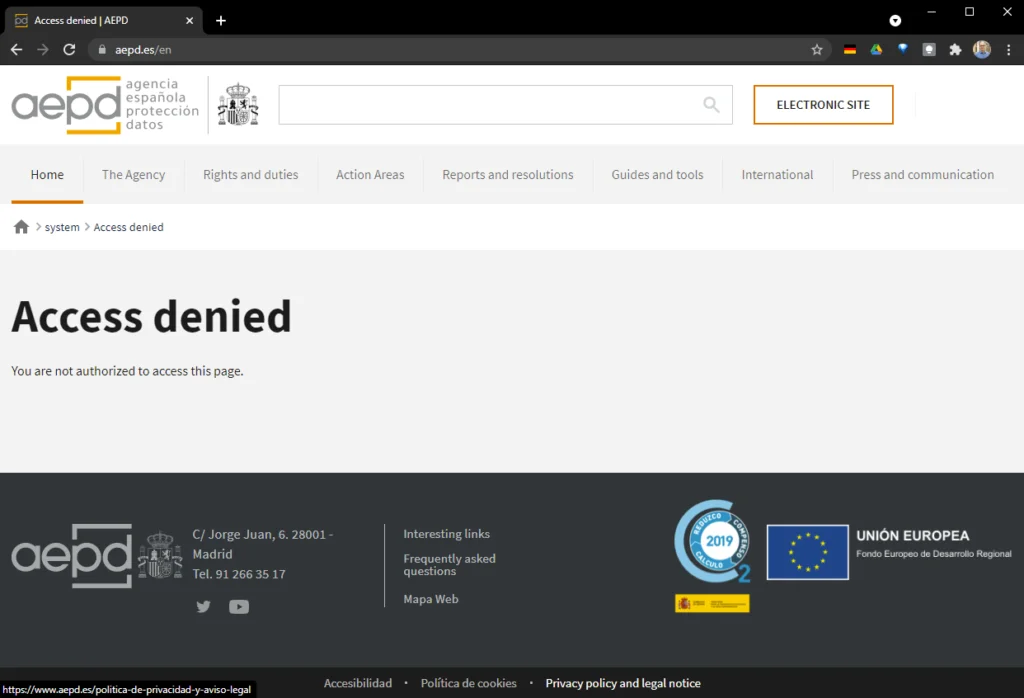This screenshot has width=1024, height=698.
Task: Click the user profile avatar
Action: 982,50
